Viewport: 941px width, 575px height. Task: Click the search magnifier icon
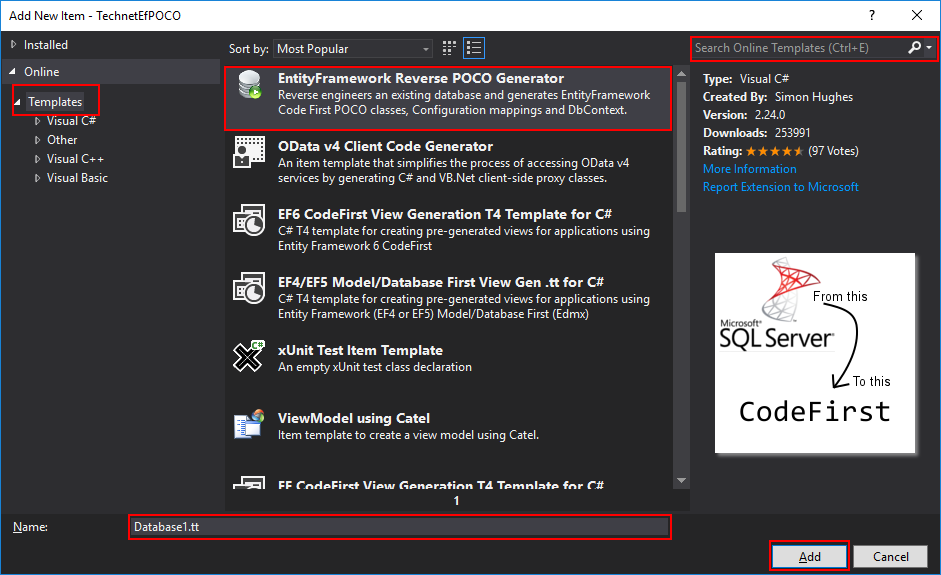[915, 47]
